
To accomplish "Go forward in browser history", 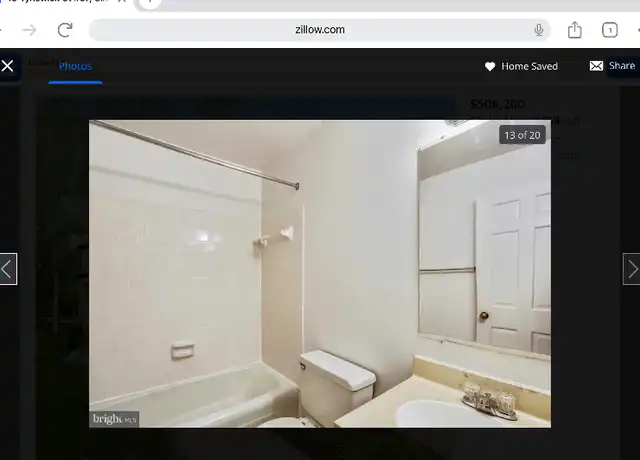I will tap(29, 30).
